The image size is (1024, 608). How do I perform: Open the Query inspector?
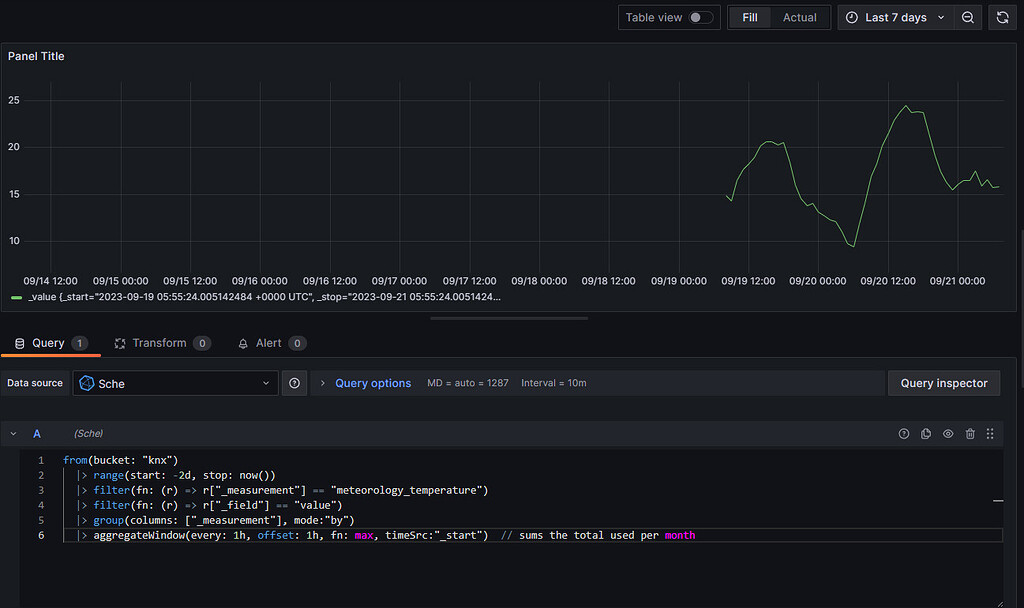coord(943,383)
